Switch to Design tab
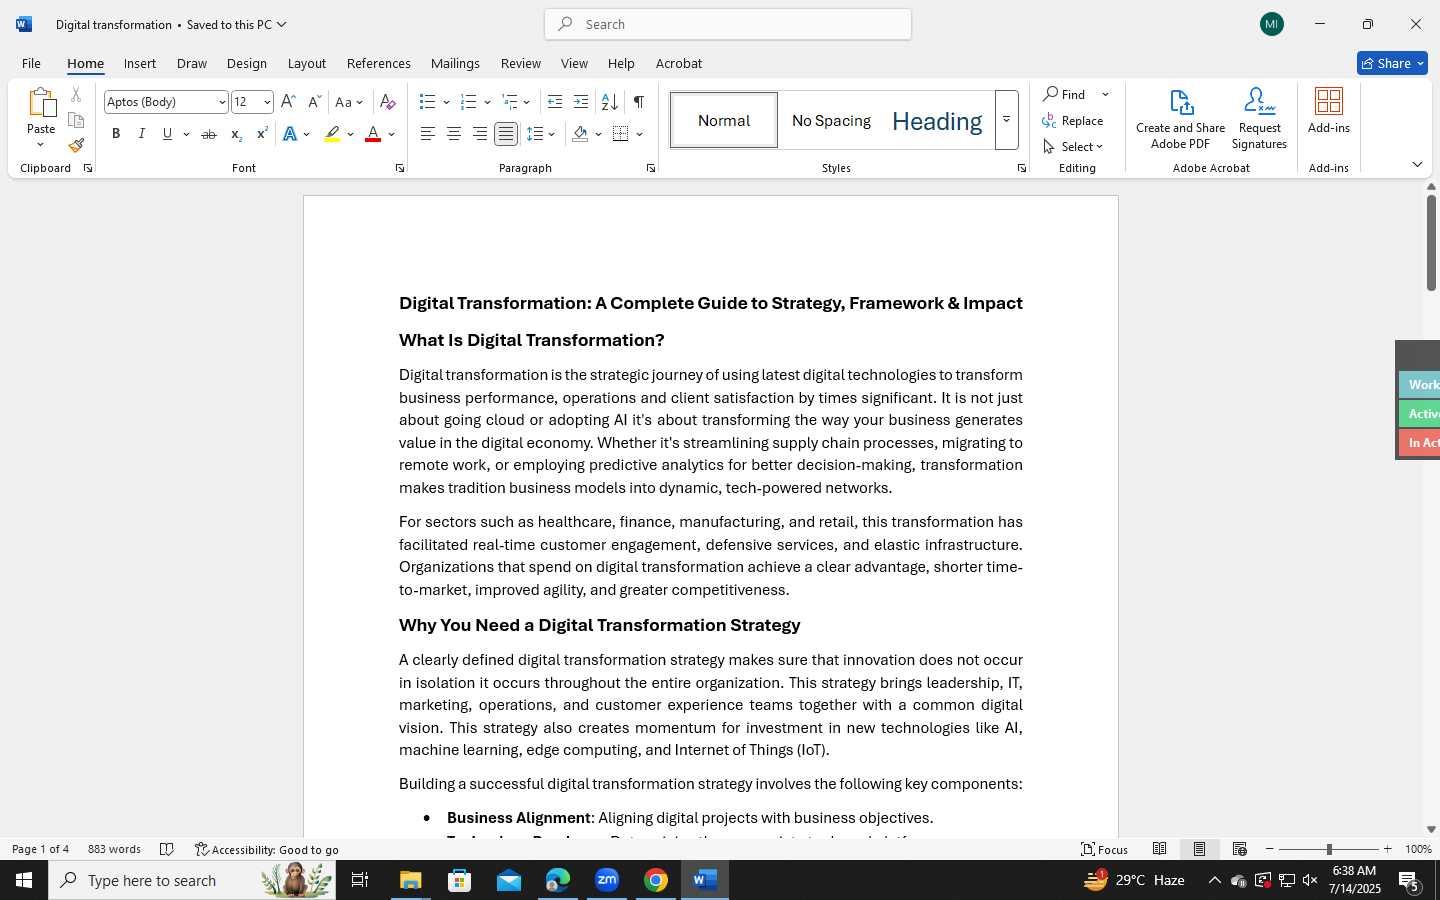The height and width of the screenshot is (900, 1440). click(x=246, y=63)
